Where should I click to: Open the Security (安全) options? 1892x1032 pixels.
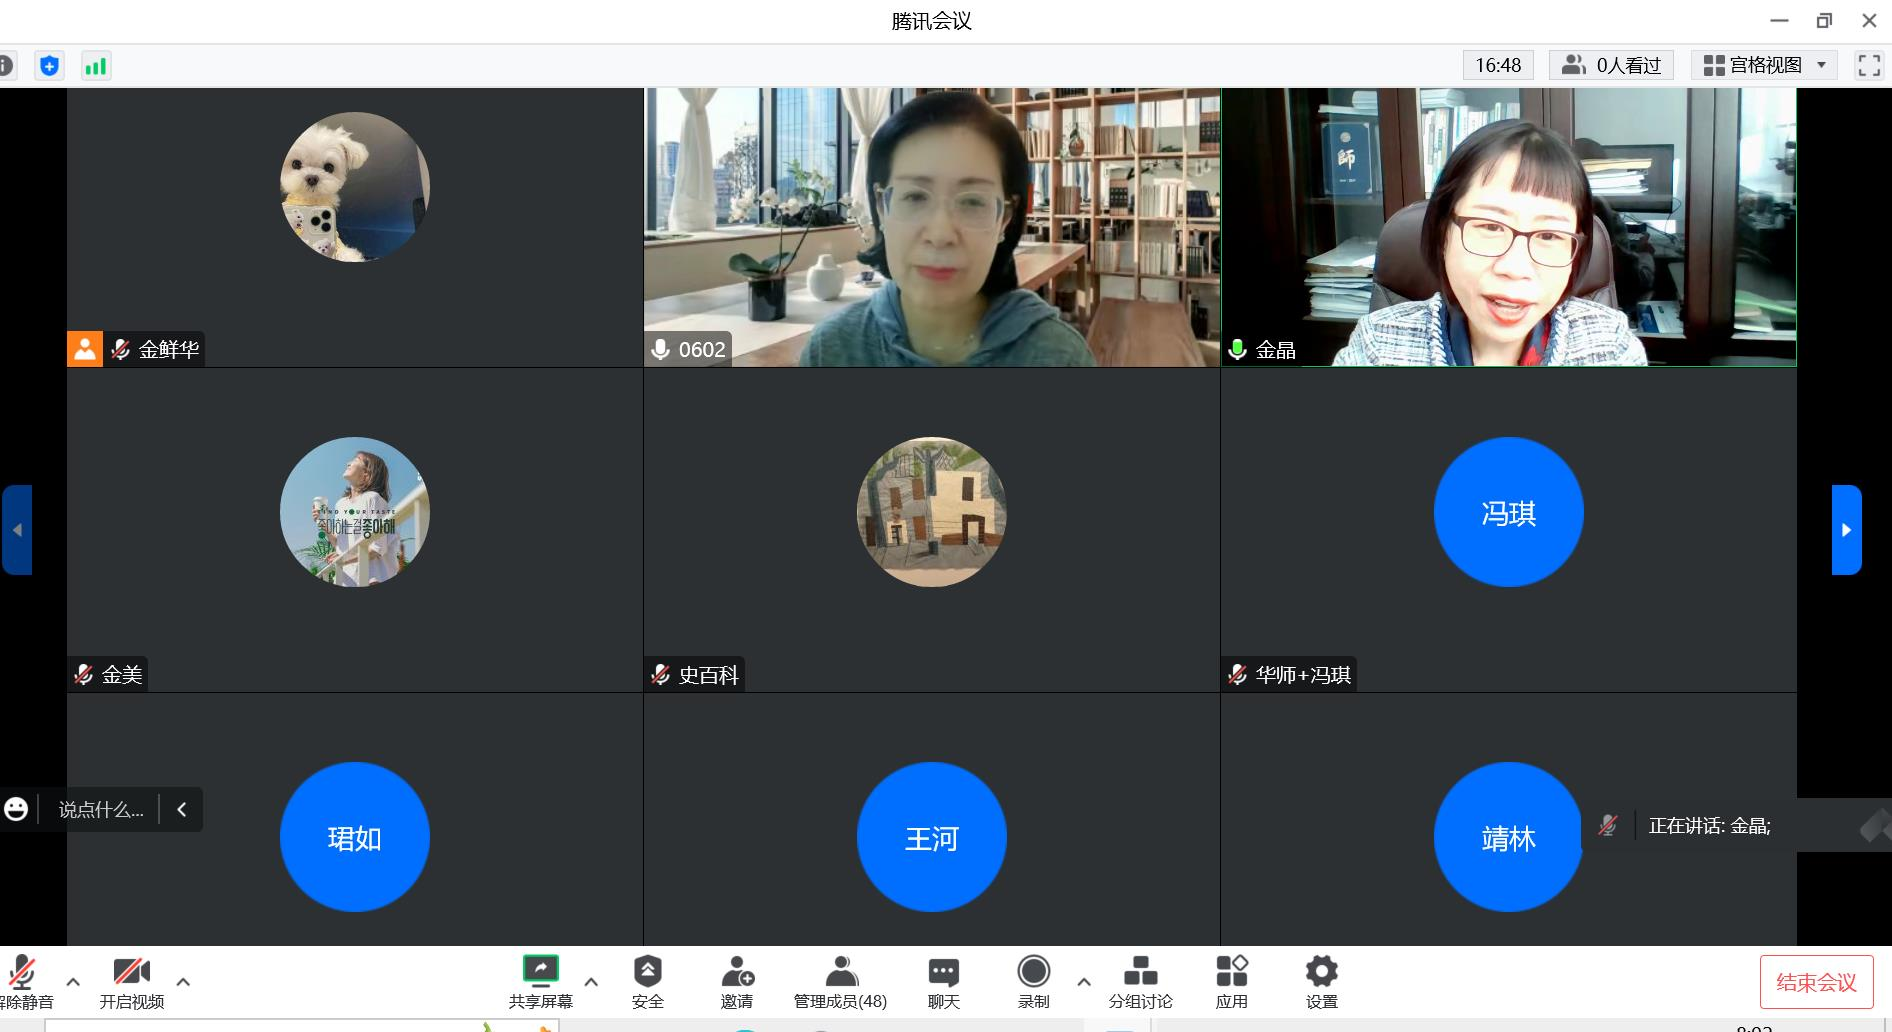point(647,981)
